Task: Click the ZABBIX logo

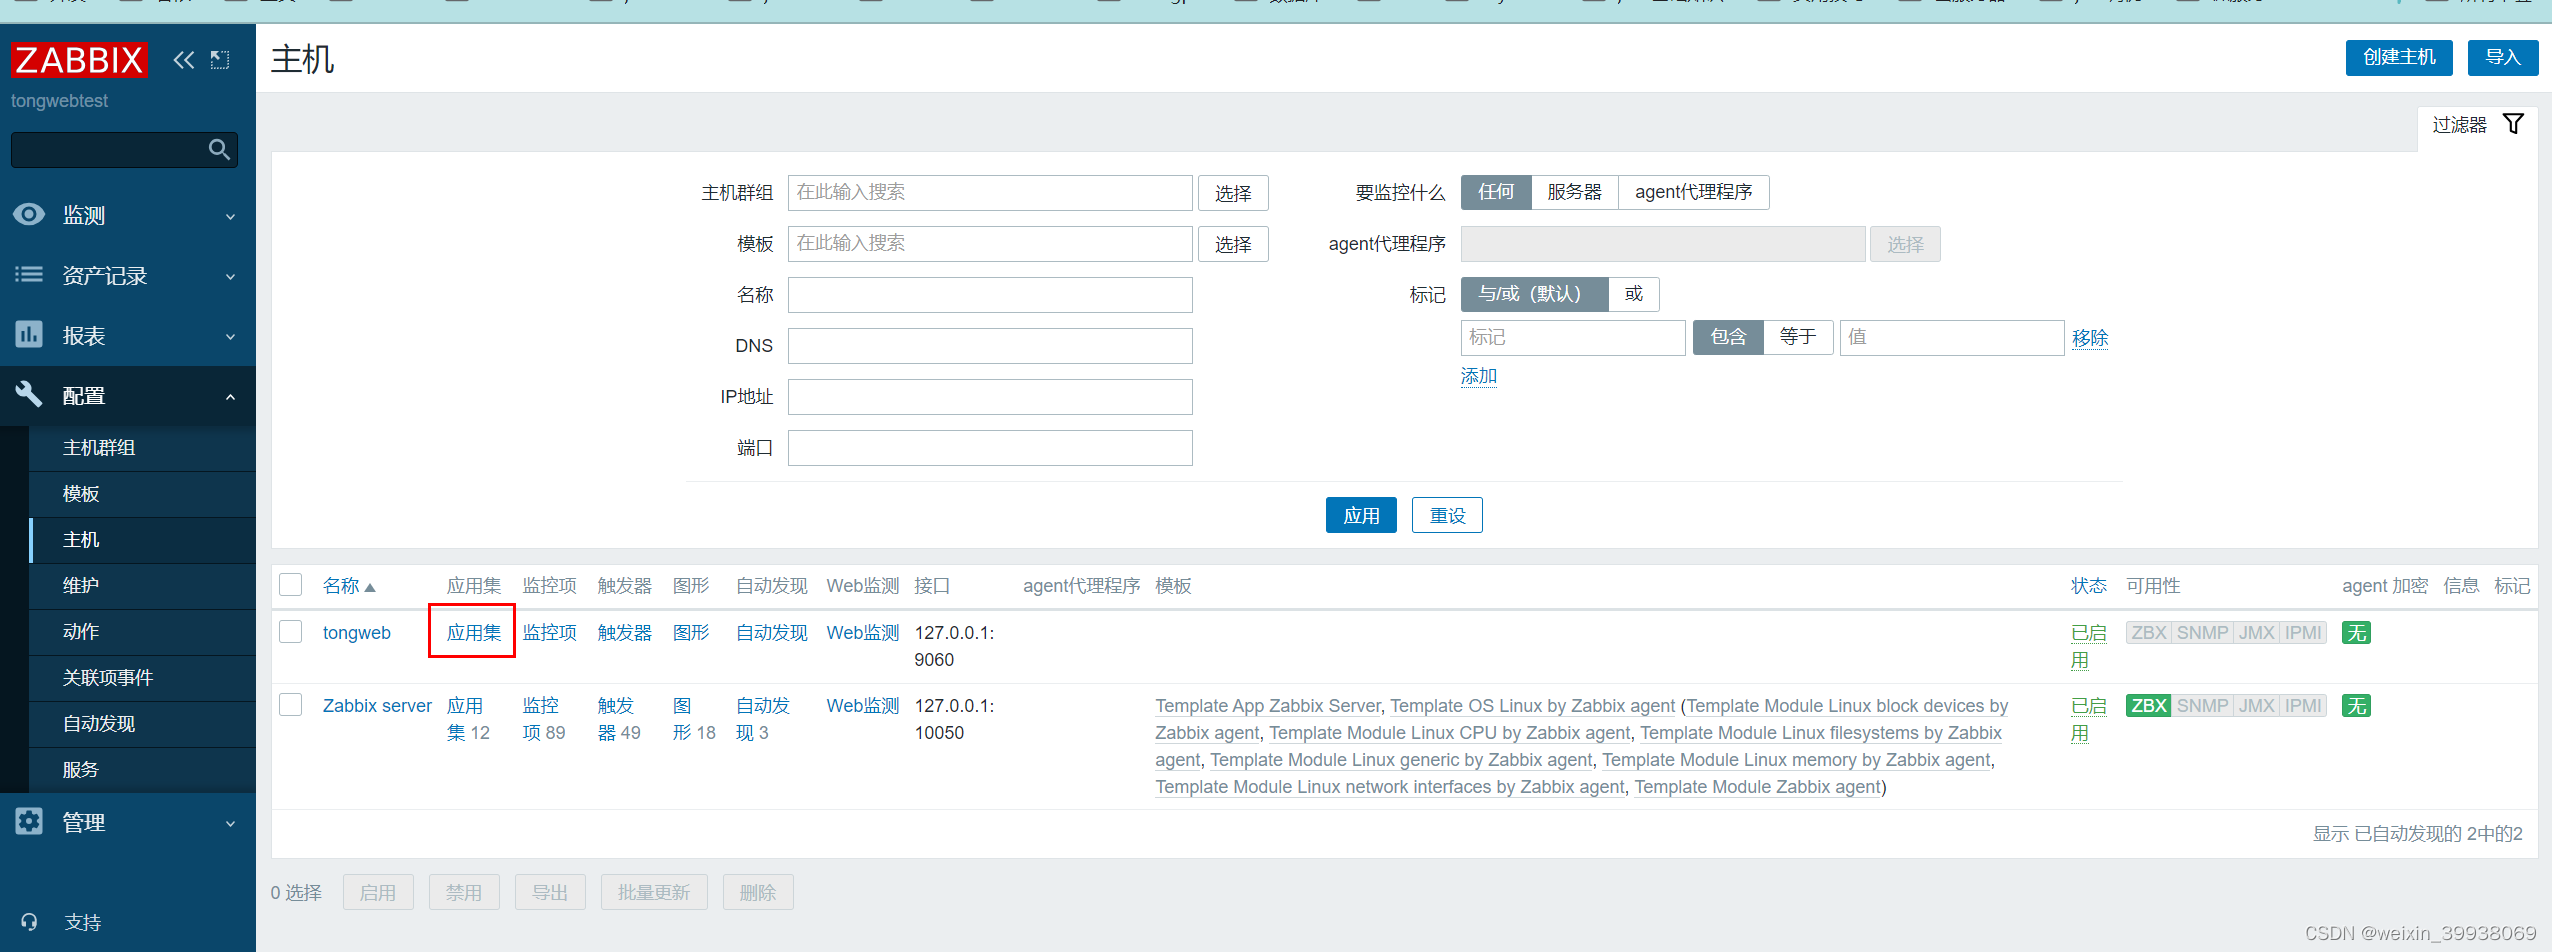Action: (79, 60)
